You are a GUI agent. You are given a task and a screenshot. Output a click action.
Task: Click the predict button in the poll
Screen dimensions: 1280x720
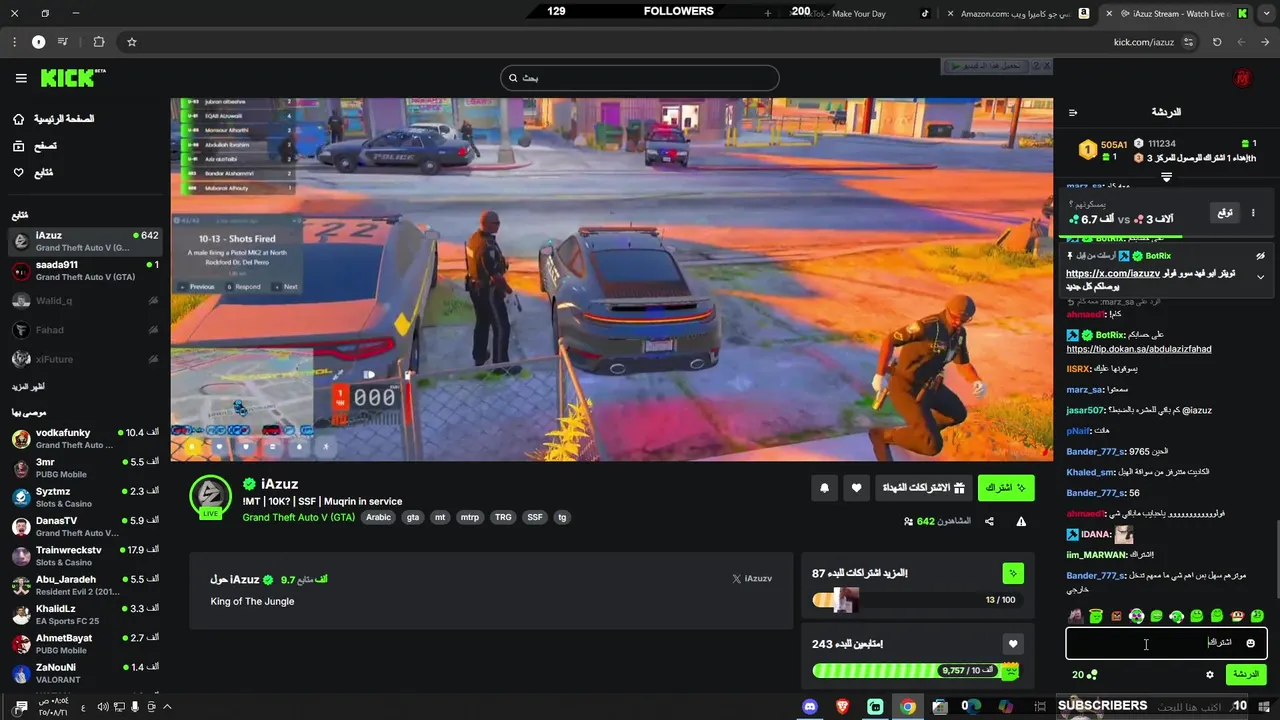[1224, 213]
